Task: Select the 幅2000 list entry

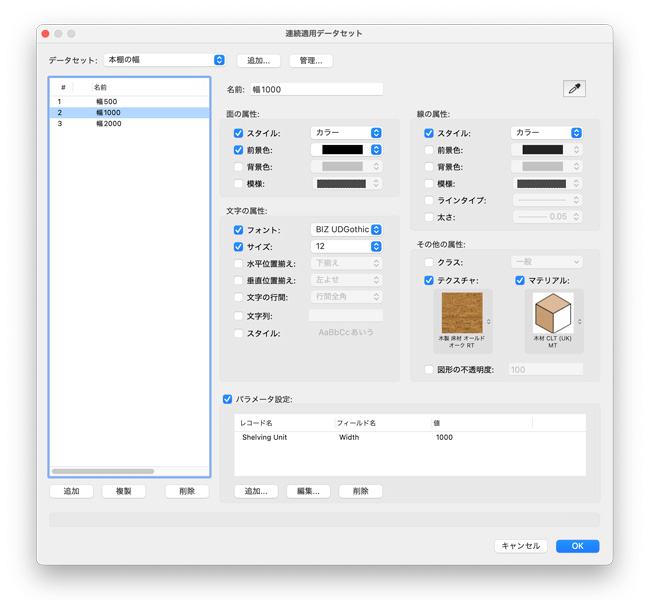Action: coord(109,124)
